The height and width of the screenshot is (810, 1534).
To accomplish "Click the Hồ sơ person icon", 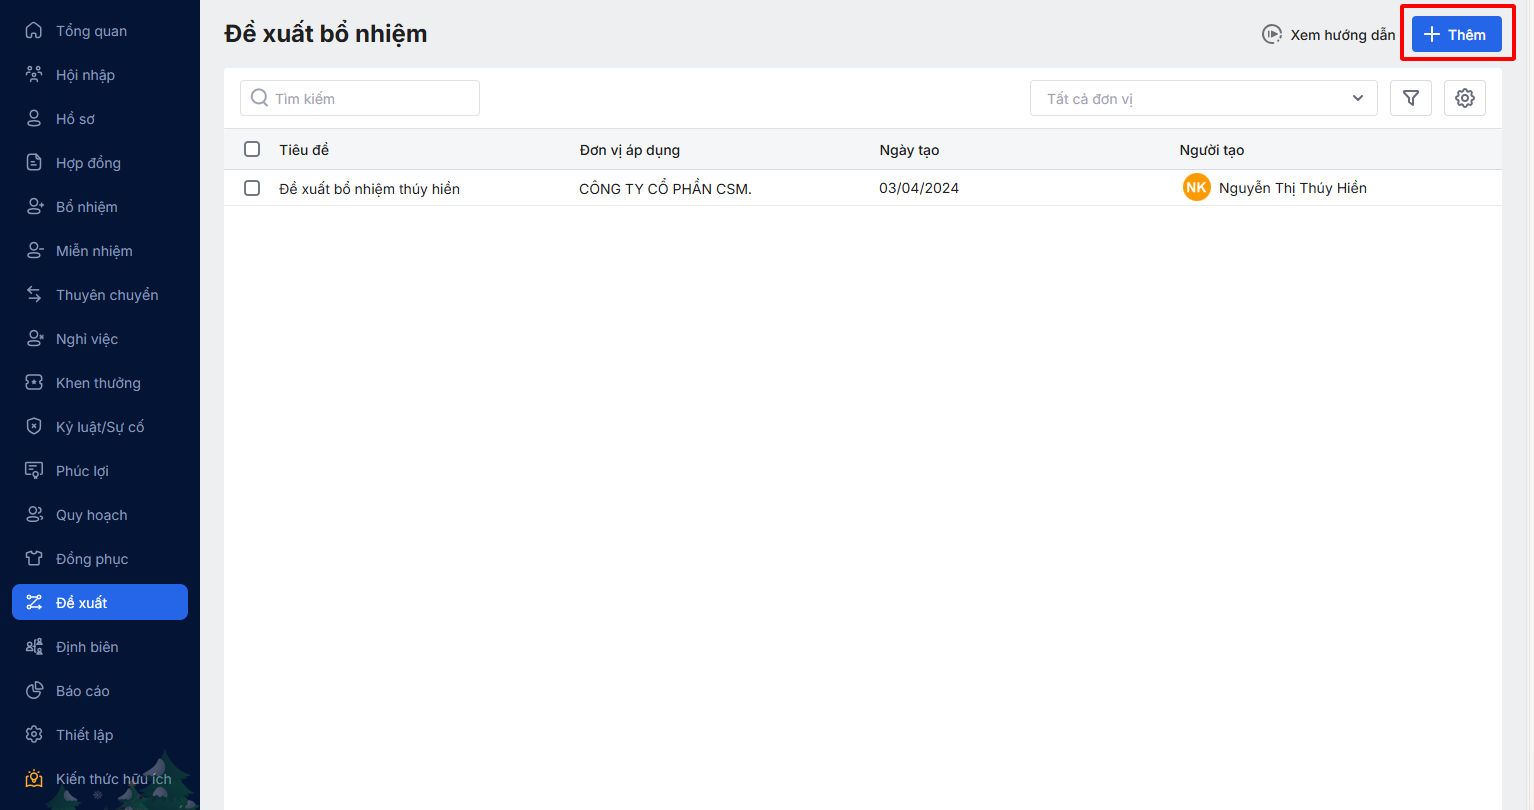I will (34, 119).
